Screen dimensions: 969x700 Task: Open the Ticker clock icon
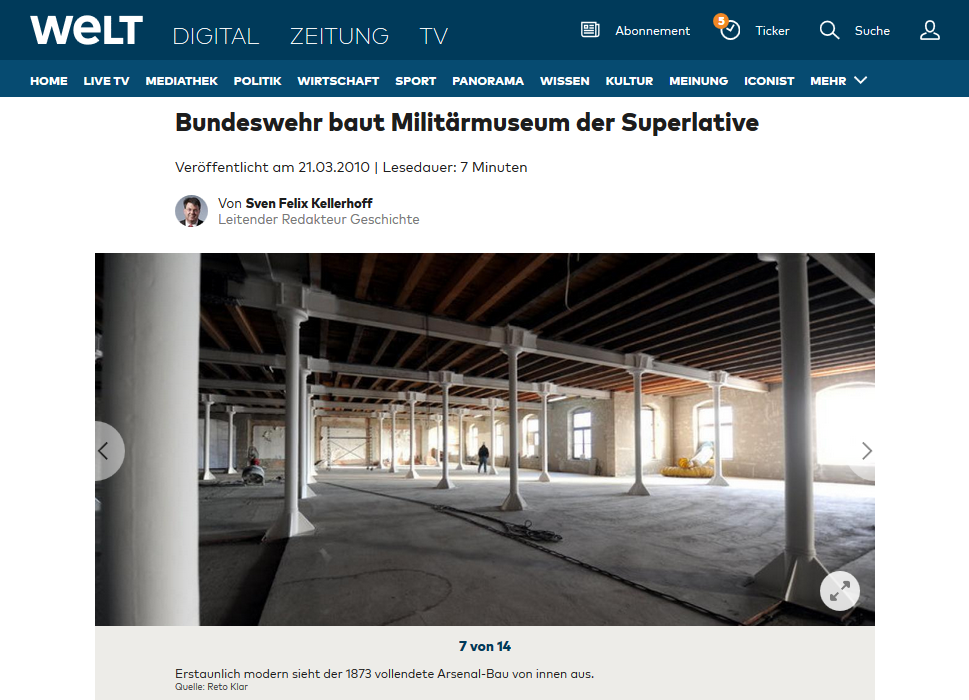729,29
